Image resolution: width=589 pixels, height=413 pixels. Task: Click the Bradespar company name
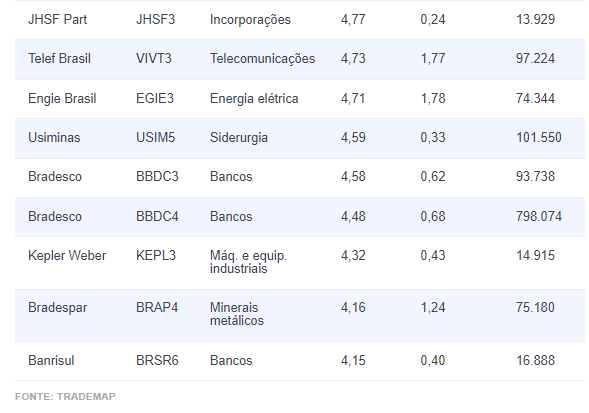click(x=57, y=307)
